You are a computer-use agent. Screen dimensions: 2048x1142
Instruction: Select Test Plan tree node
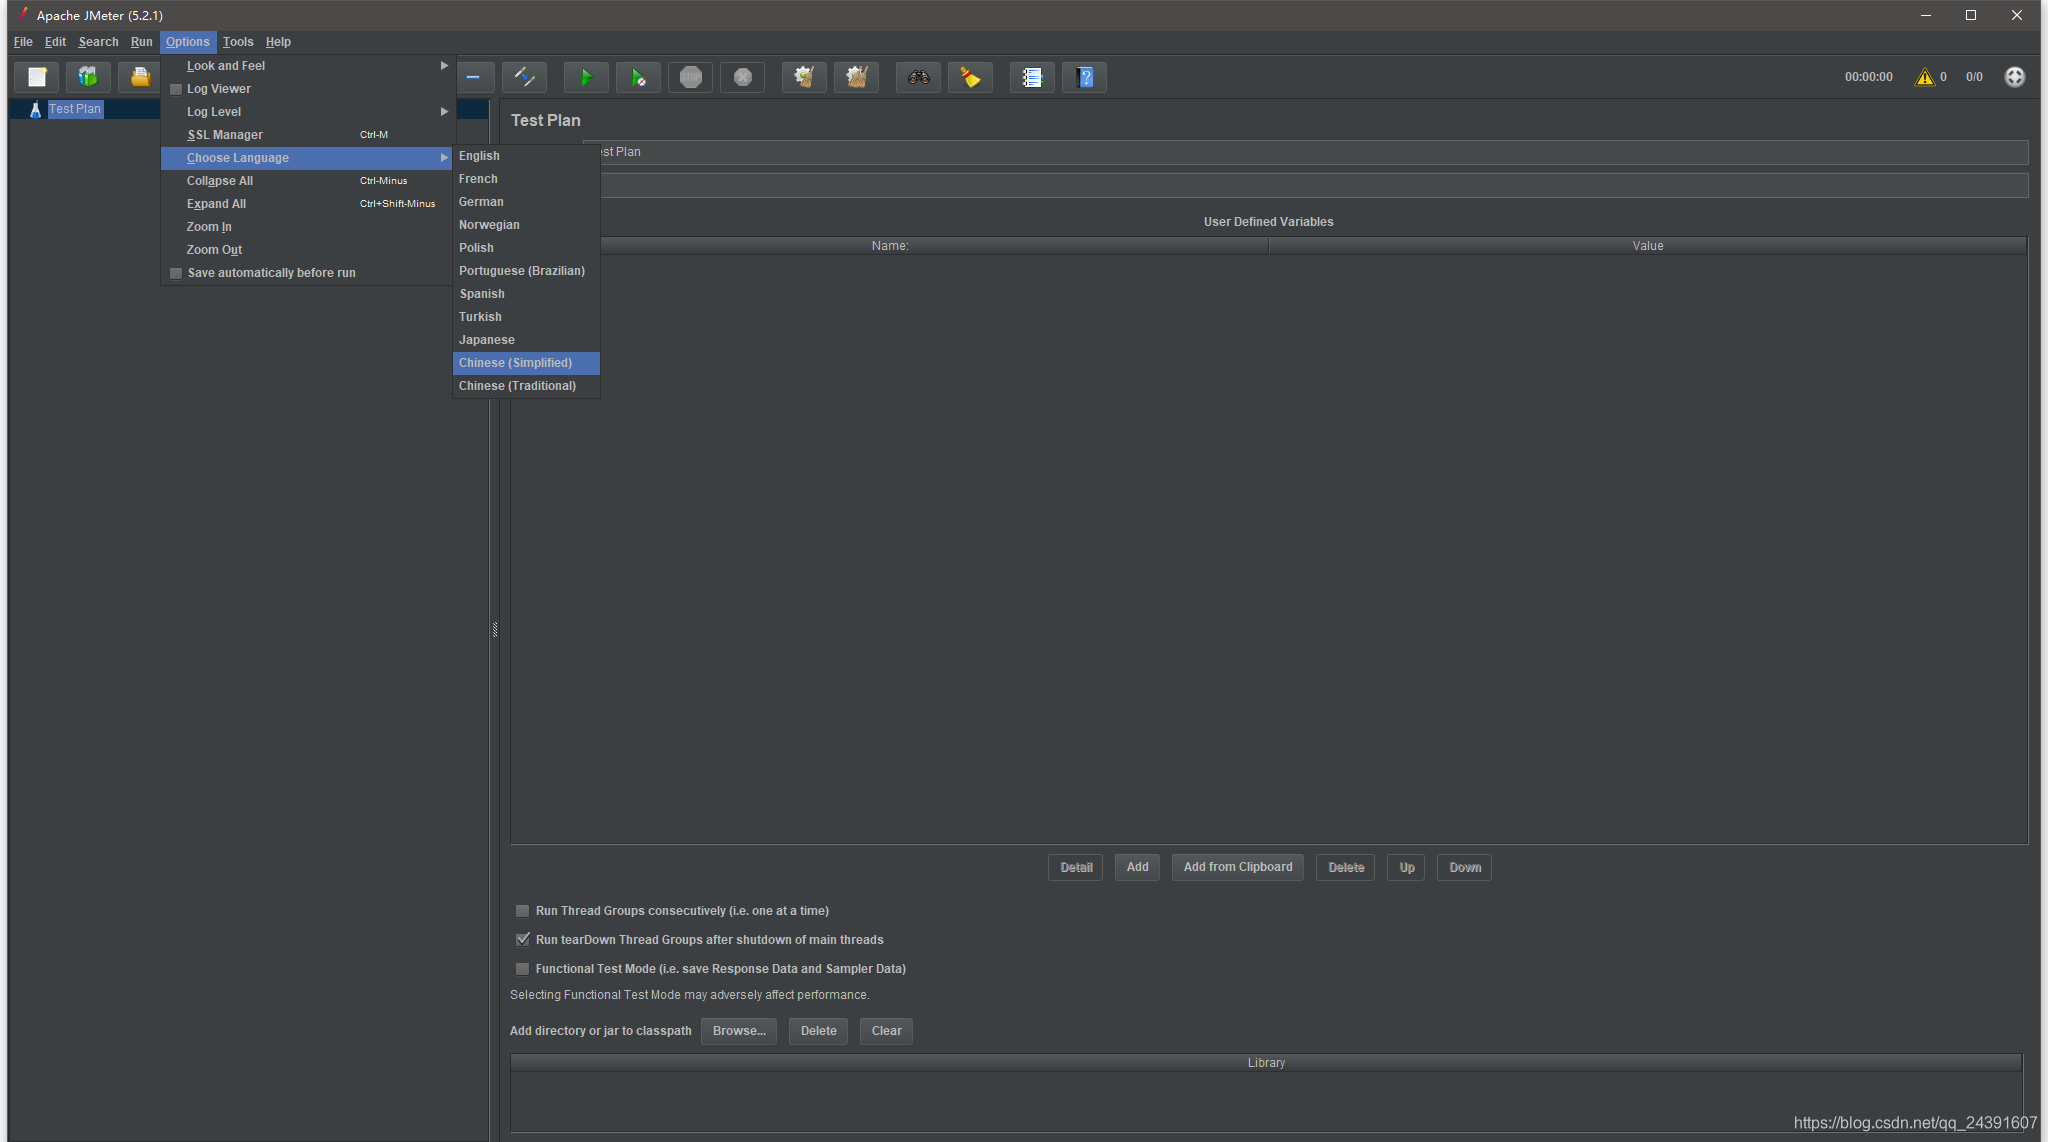[74, 109]
